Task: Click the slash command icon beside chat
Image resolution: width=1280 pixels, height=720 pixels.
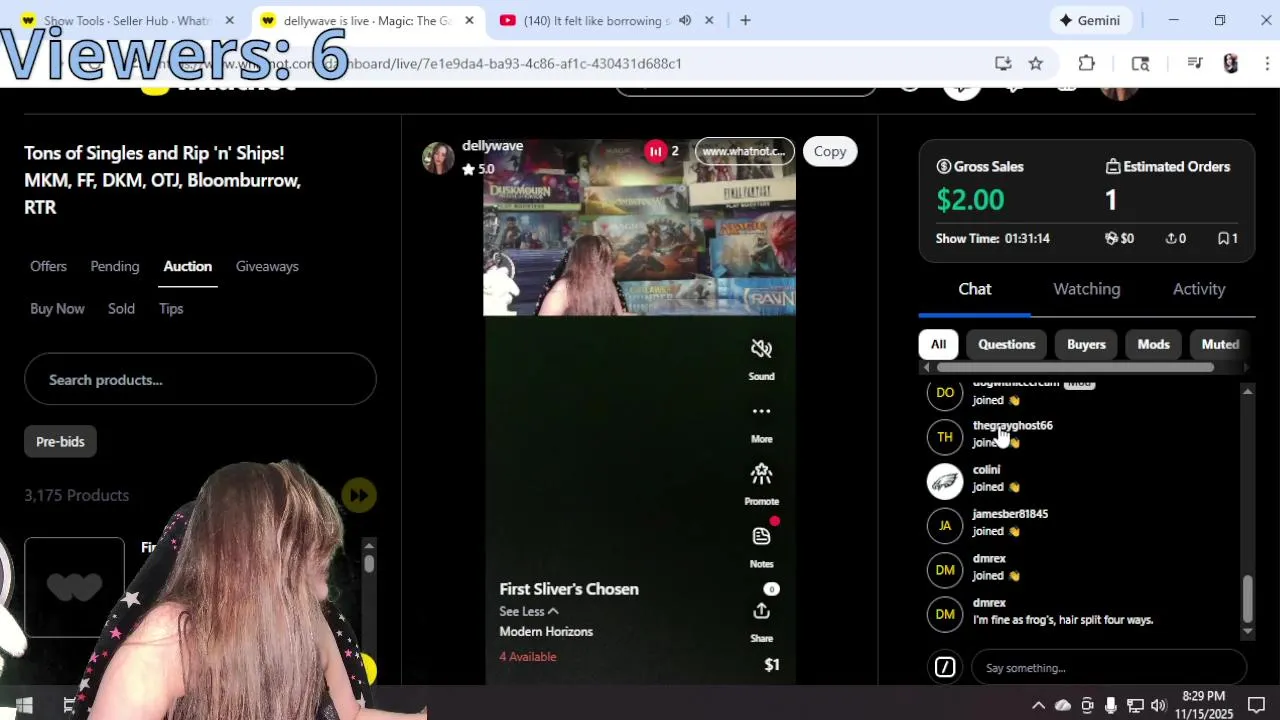Action: (x=945, y=667)
